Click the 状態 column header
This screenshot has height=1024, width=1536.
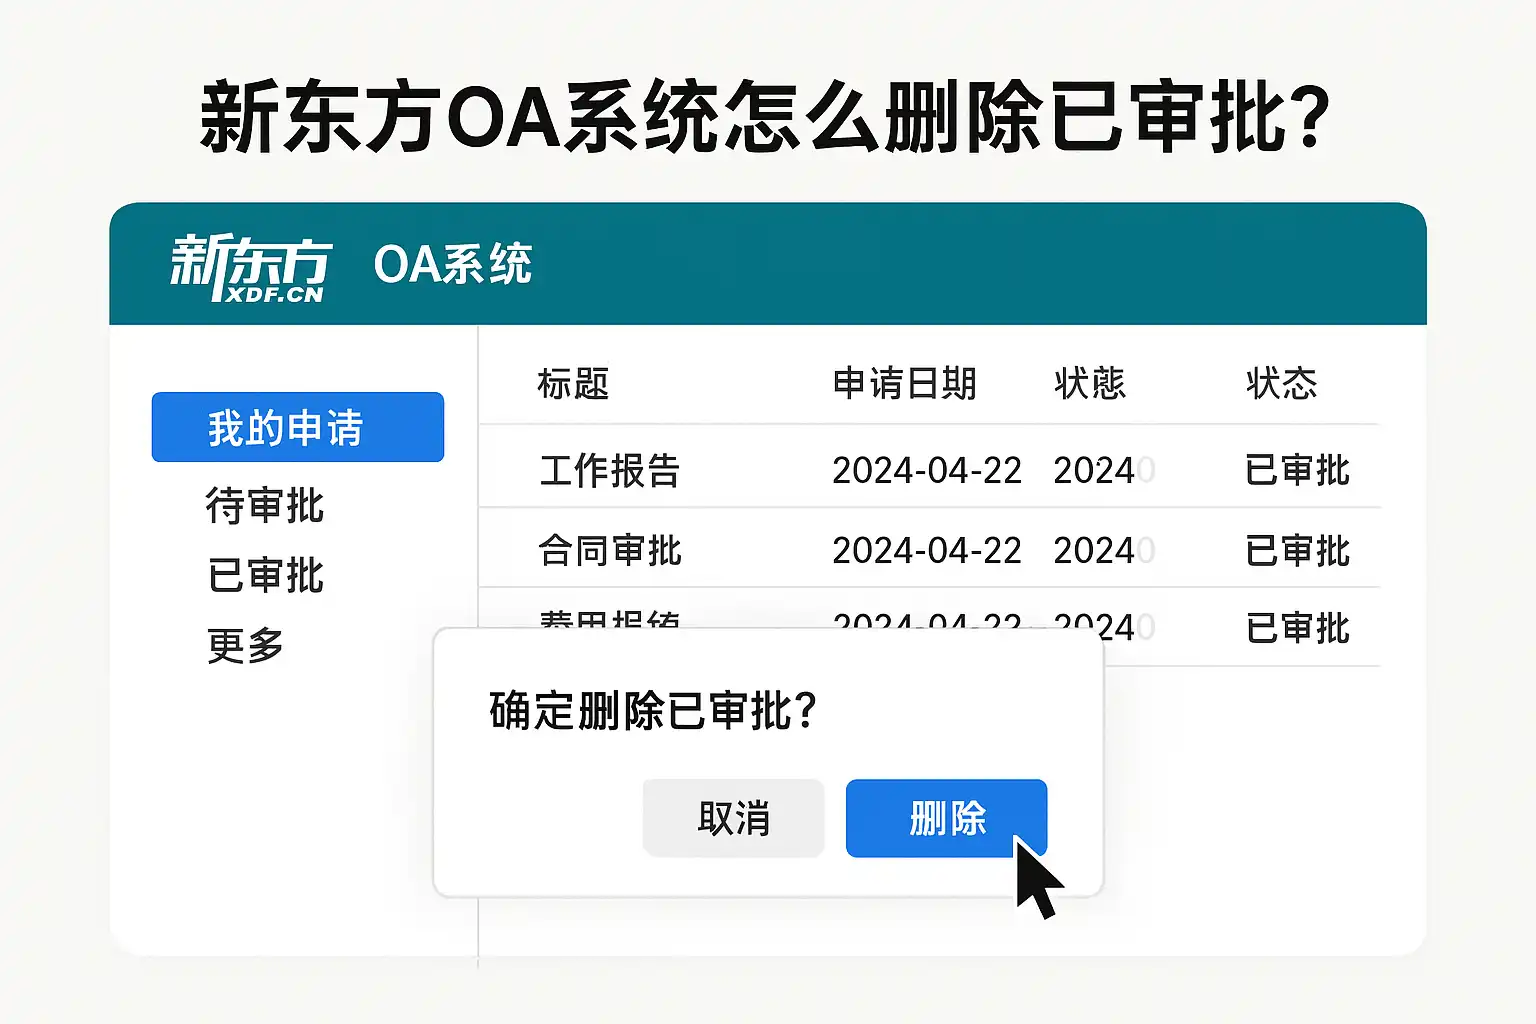pyautogui.click(x=1090, y=383)
